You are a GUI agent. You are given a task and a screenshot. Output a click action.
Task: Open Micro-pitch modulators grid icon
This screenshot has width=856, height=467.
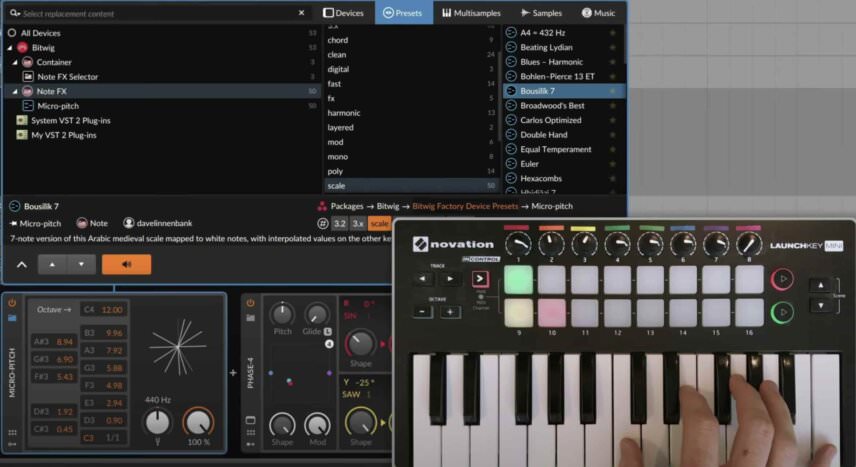click(12, 433)
